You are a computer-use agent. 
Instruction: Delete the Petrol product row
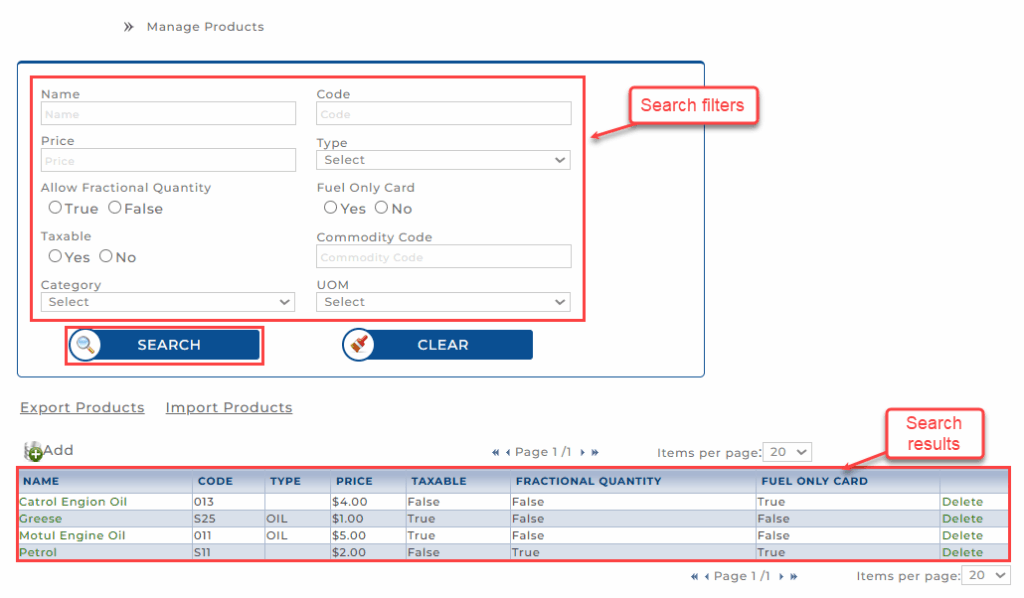click(x=962, y=552)
